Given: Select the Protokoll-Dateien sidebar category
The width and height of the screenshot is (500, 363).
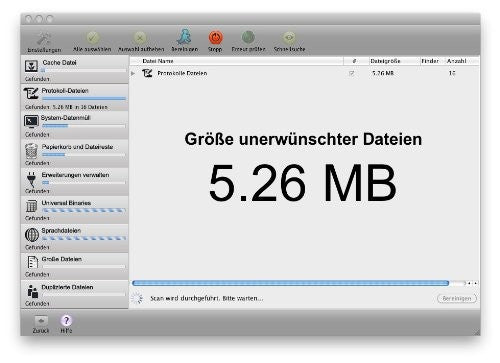Looking at the screenshot, I should 75,98.
